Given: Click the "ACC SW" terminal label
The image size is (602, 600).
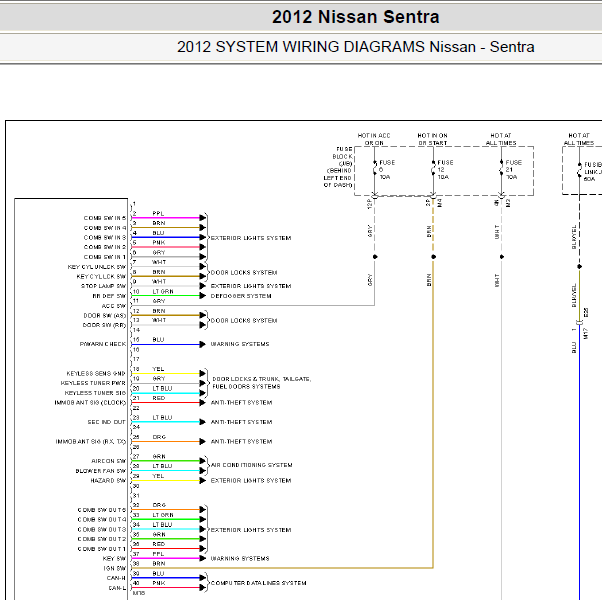Looking at the screenshot, I should 114,306.
